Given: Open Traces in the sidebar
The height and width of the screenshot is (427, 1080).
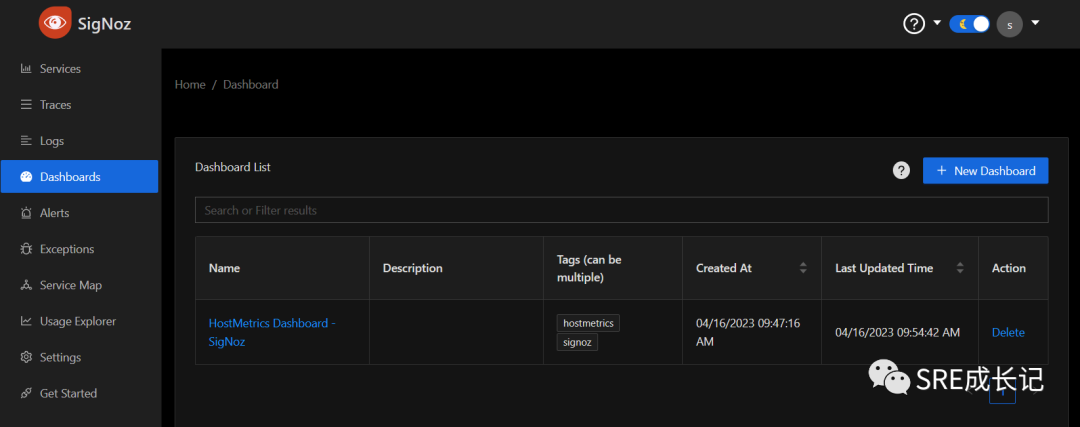Looking at the screenshot, I should point(80,105).
